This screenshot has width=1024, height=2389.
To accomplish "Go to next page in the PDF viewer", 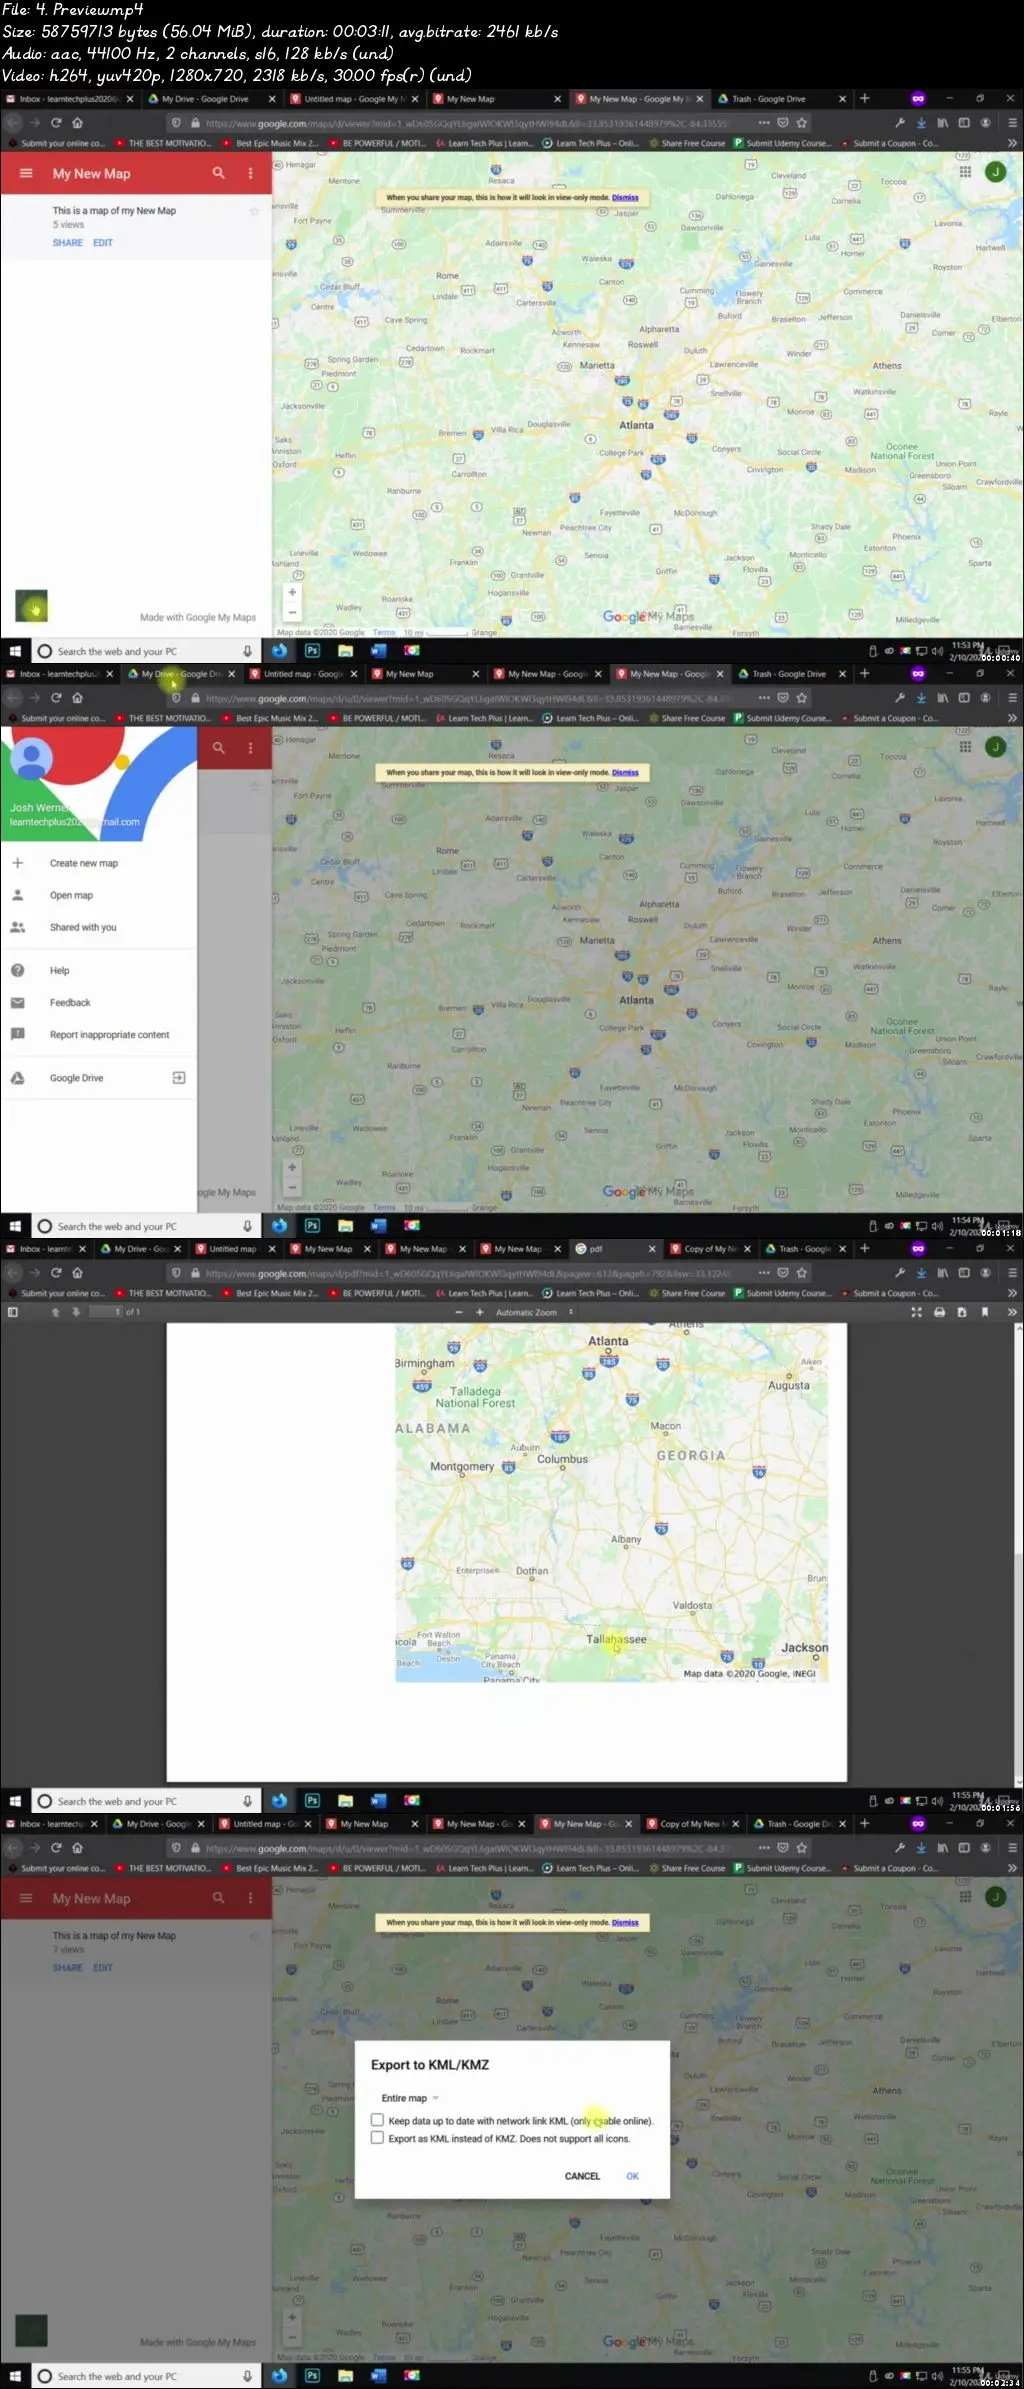I will click(76, 1312).
